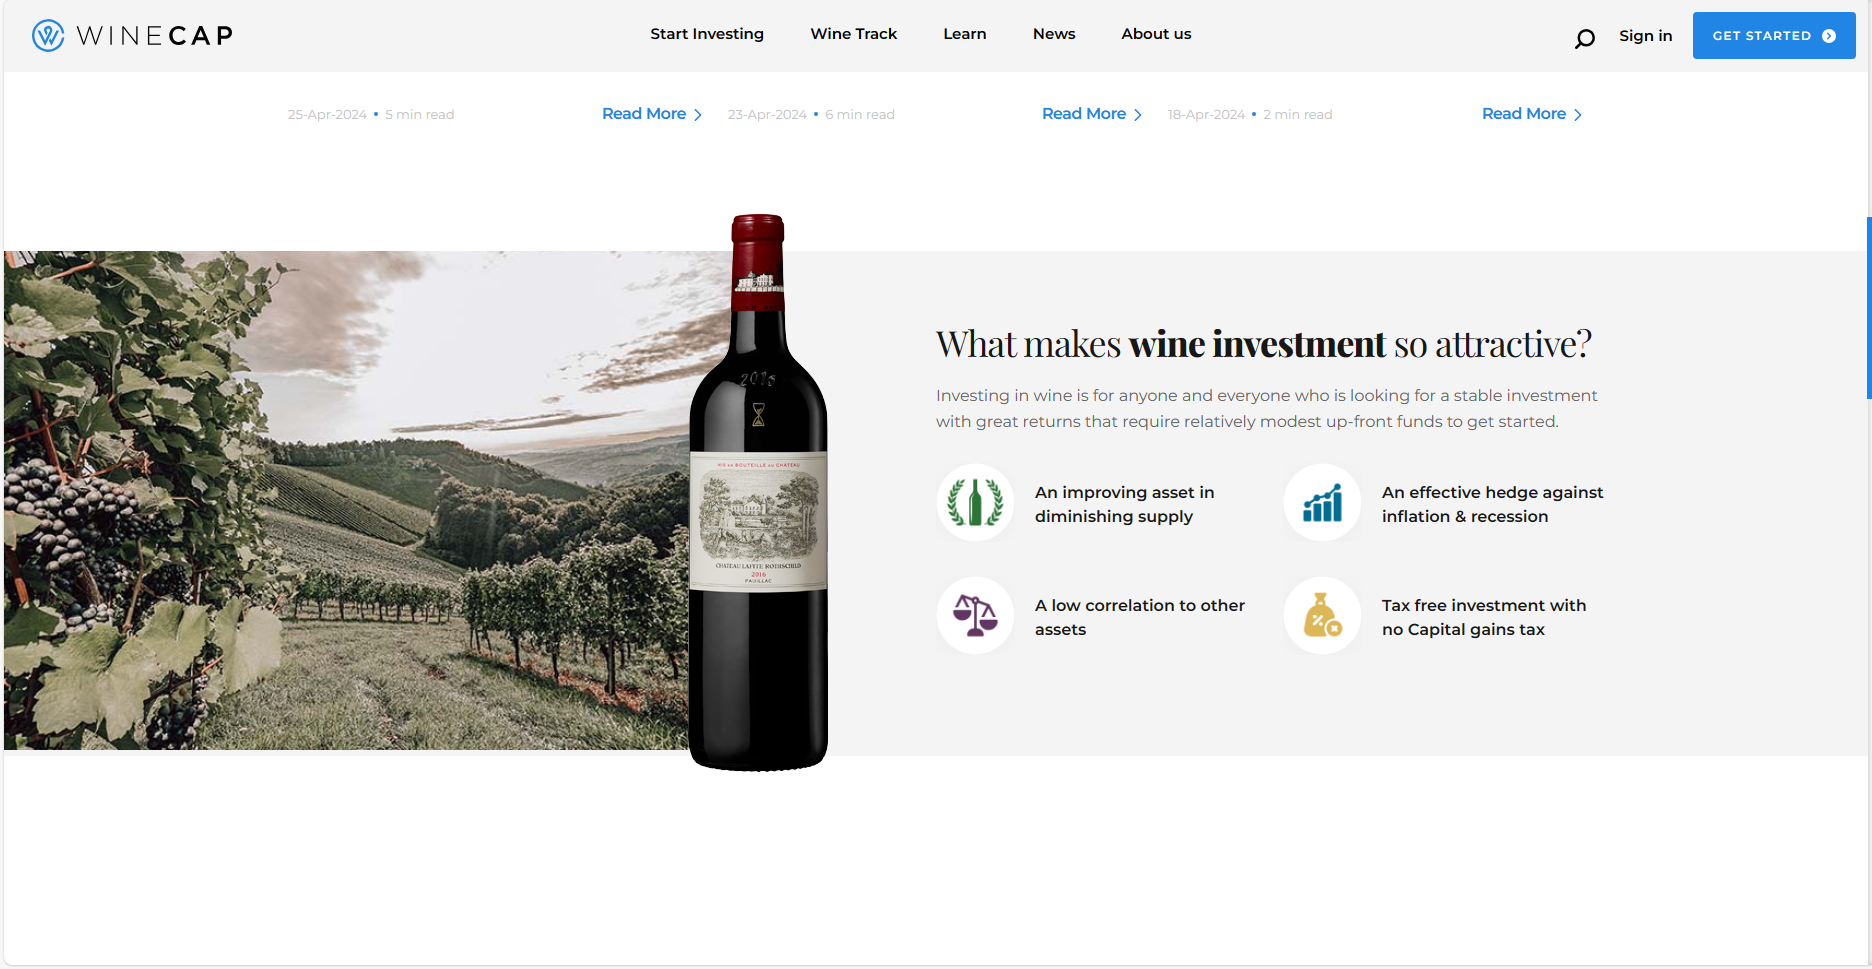The width and height of the screenshot is (1872, 969).
Task: Click the wine bottle laurel icon
Action: coord(975,502)
